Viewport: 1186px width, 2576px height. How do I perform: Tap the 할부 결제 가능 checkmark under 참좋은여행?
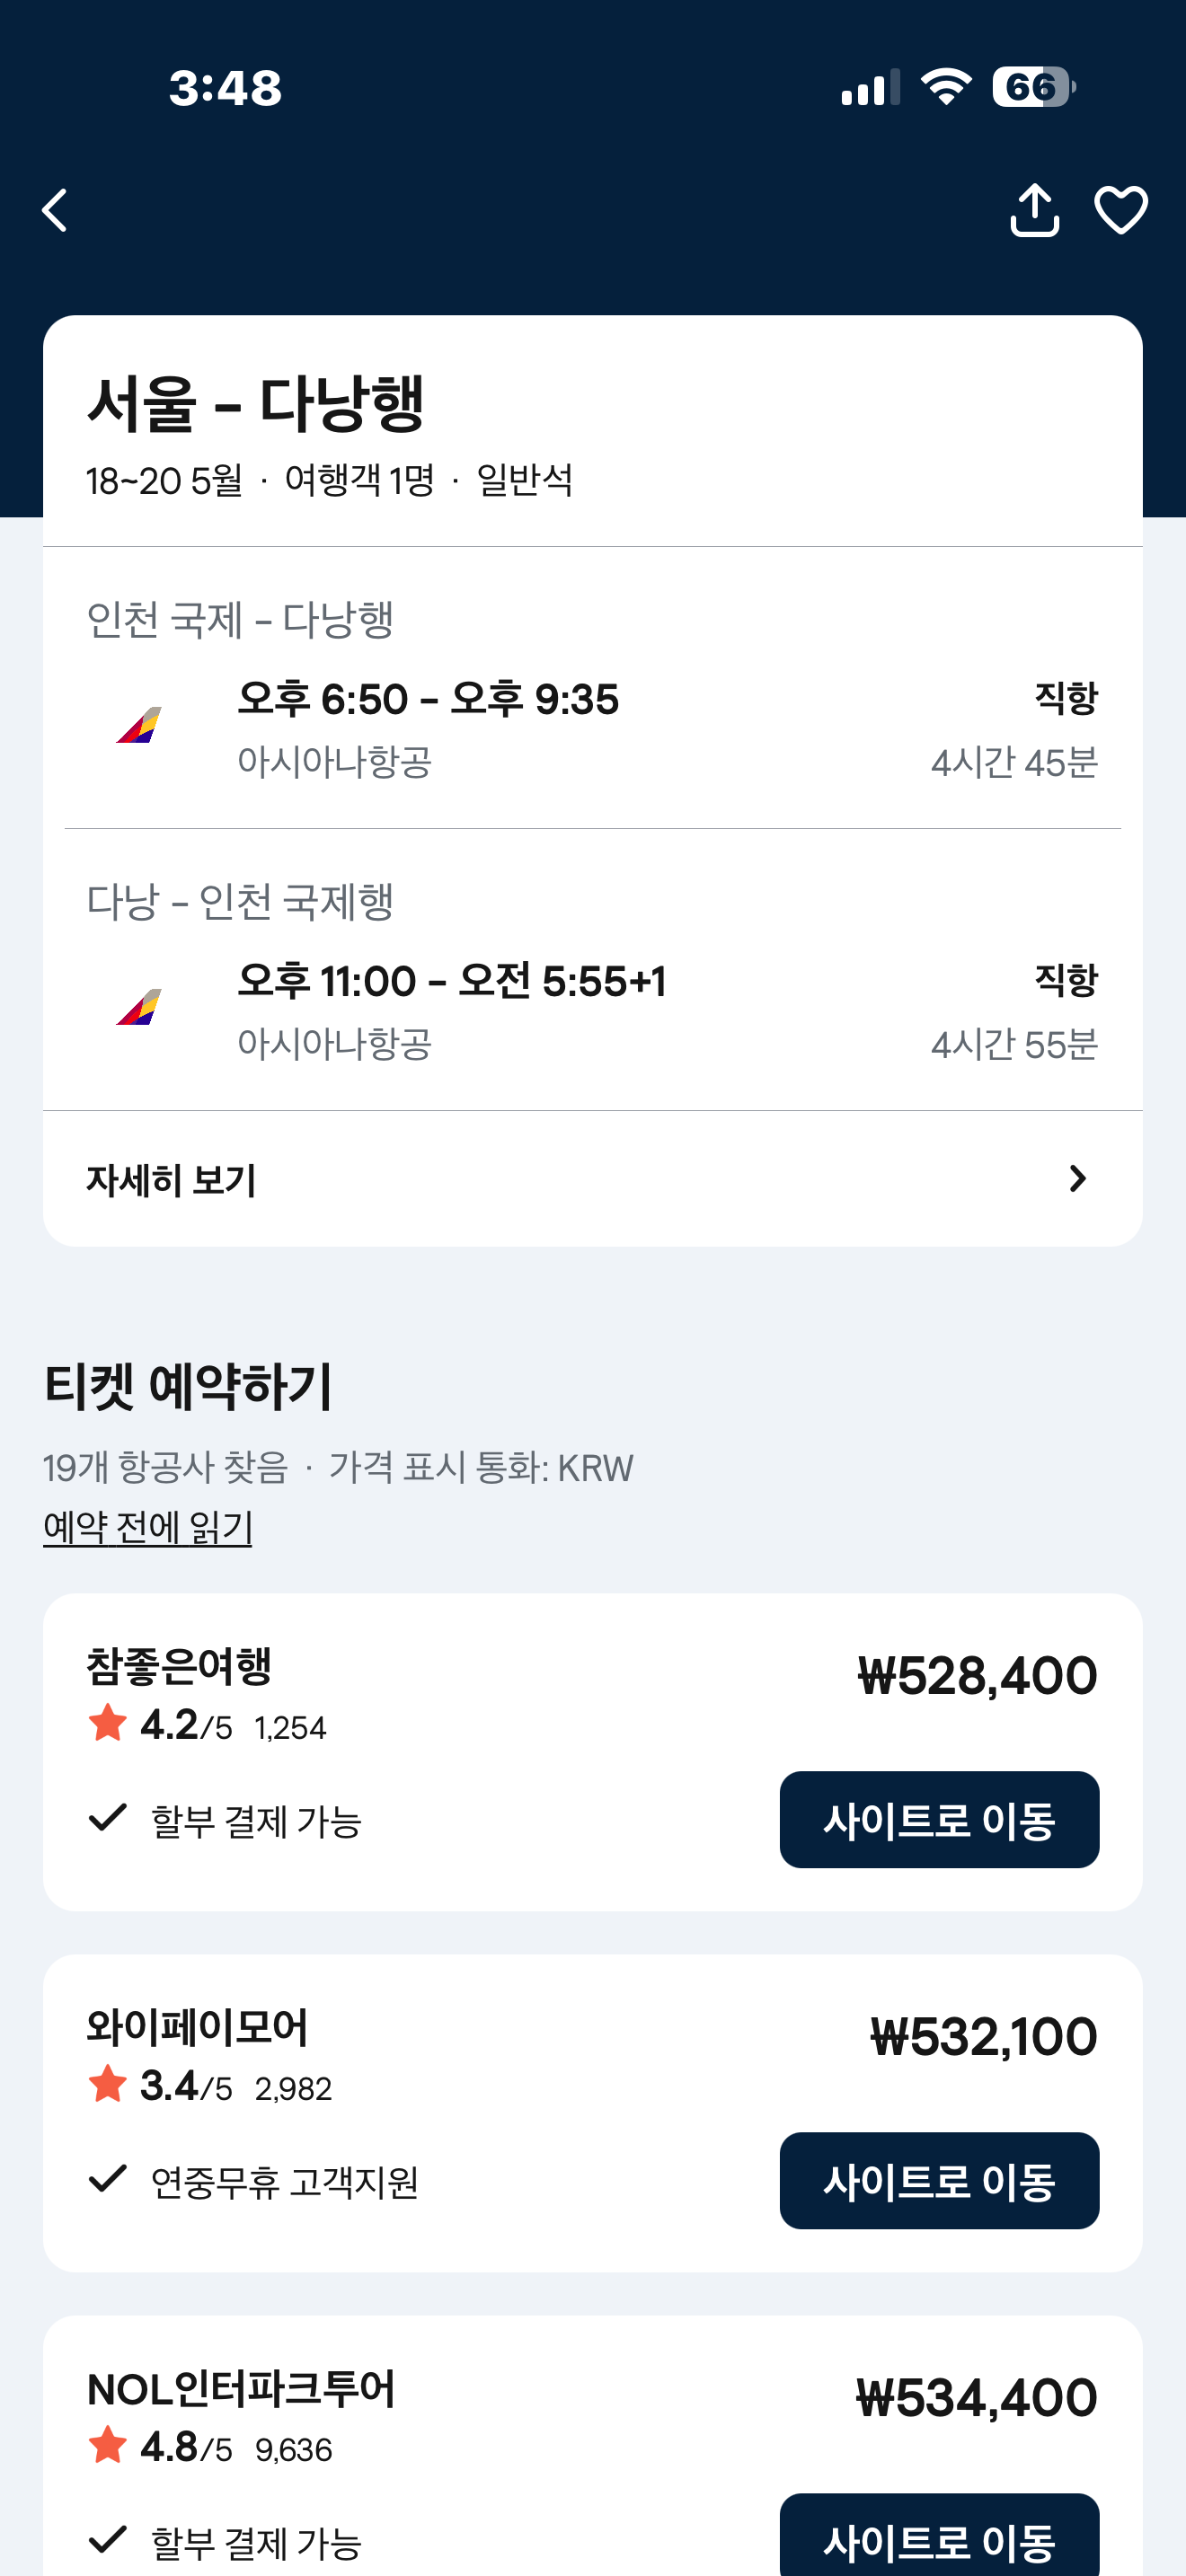click(108, 1816)
